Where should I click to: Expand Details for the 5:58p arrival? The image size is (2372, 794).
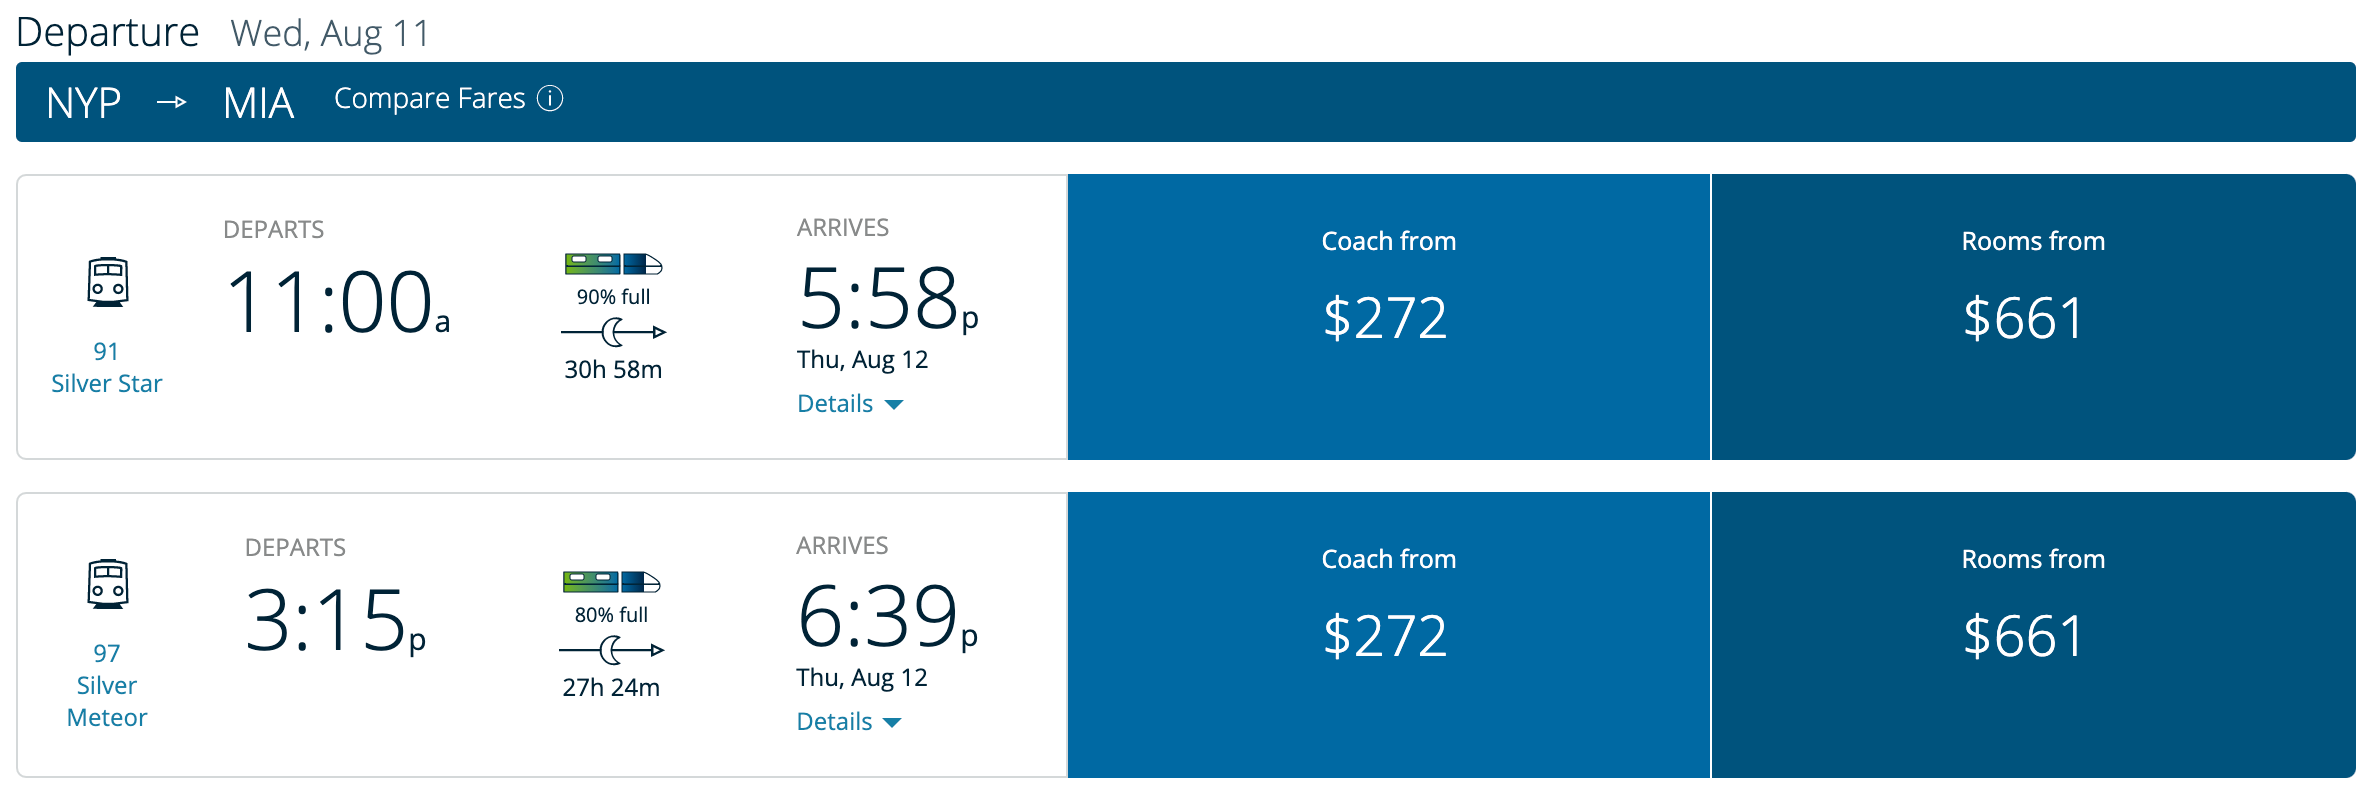click(849, 404)
